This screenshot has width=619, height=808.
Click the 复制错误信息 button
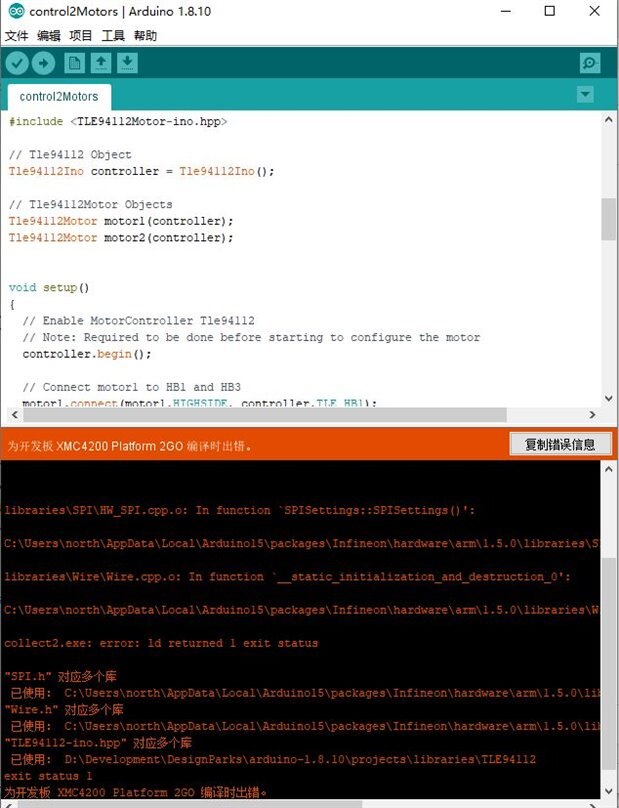[560, 444]
